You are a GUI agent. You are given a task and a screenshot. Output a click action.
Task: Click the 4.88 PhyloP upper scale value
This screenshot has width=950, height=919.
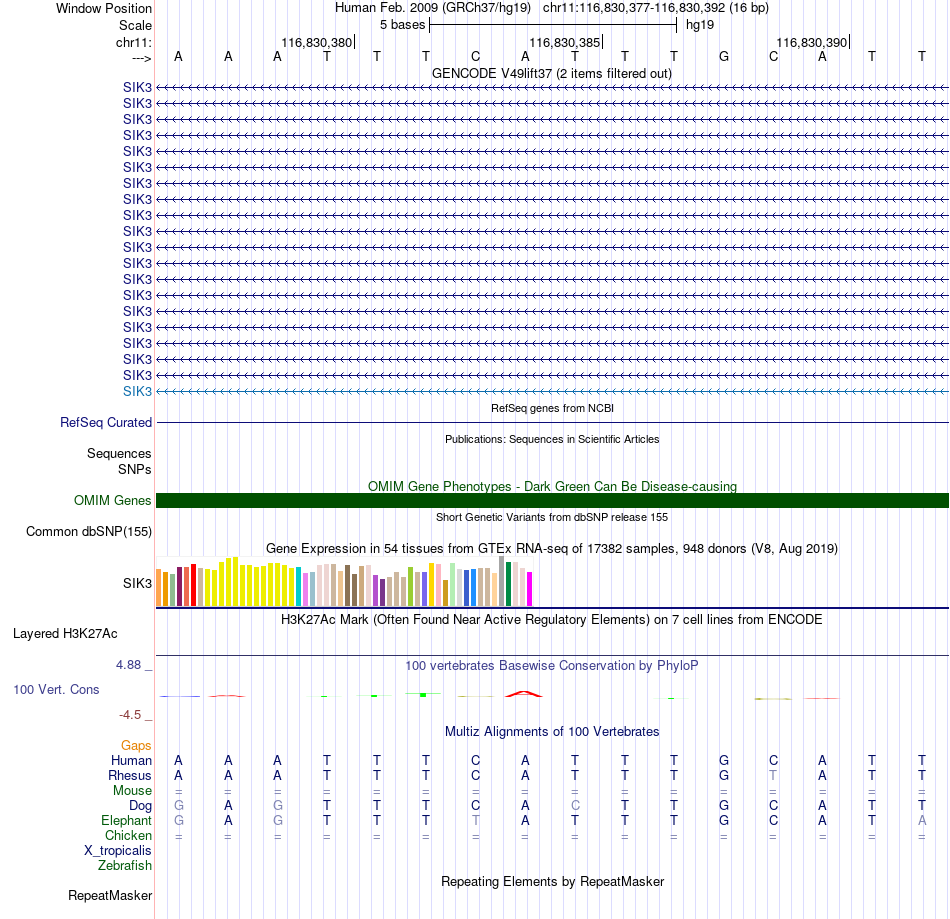[x=128, y=665]
